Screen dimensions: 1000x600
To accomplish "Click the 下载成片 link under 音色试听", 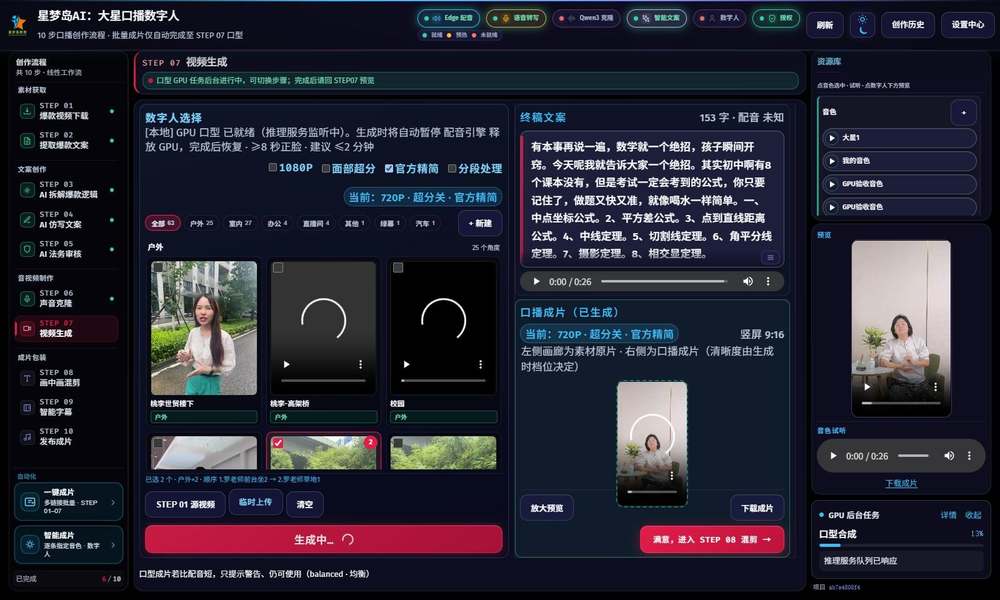I will tap(901, 483).
